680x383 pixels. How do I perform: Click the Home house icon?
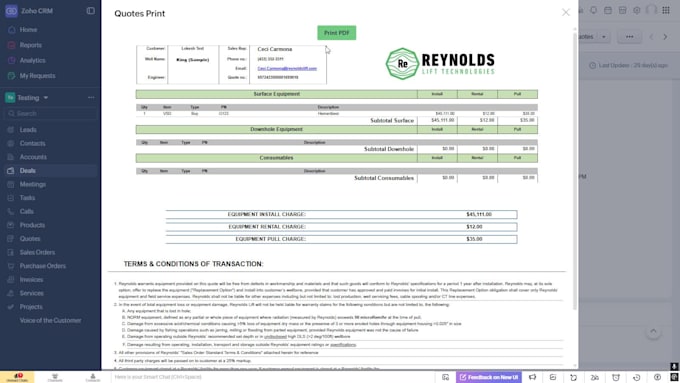[12, 30]
